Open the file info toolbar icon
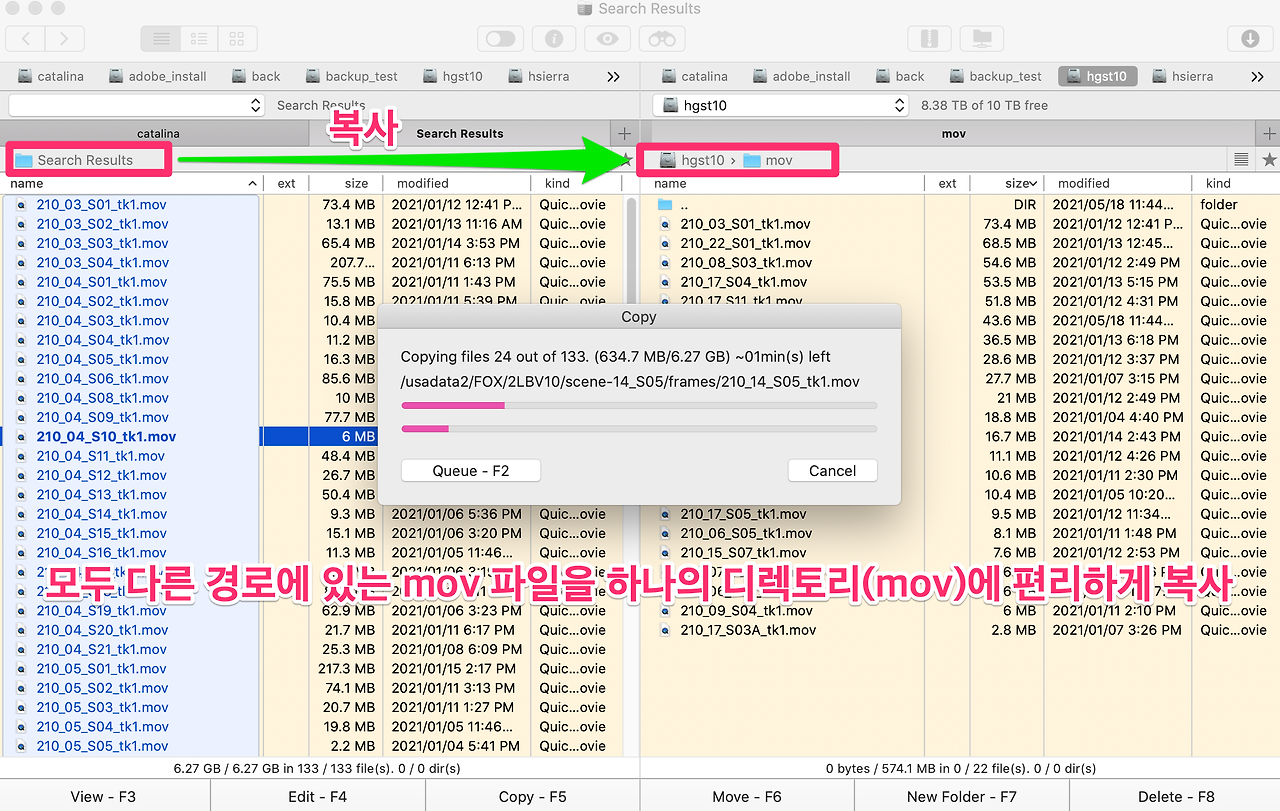This screenshot has width=1280, height=811. (x=554, y=39)
